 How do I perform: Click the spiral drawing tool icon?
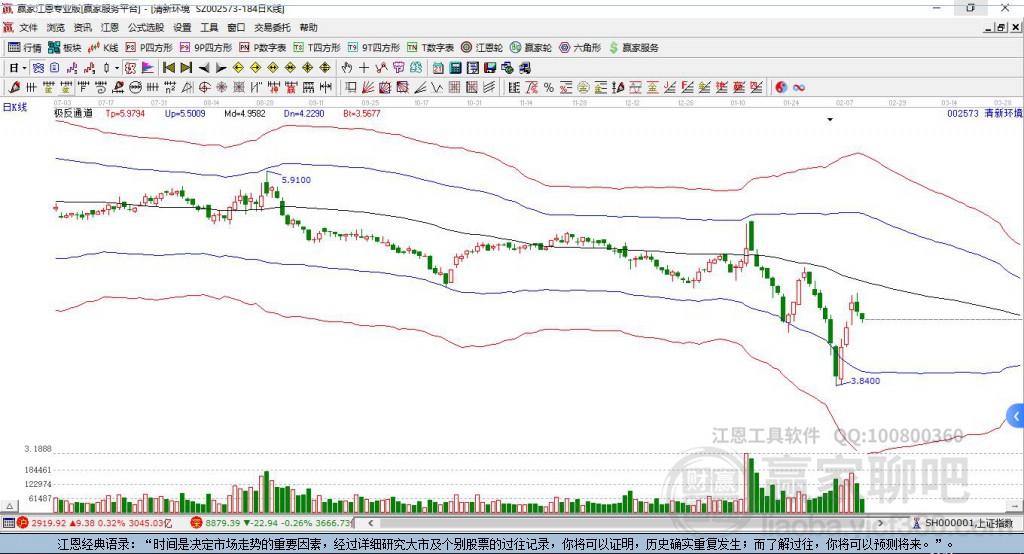click(100, 88)
